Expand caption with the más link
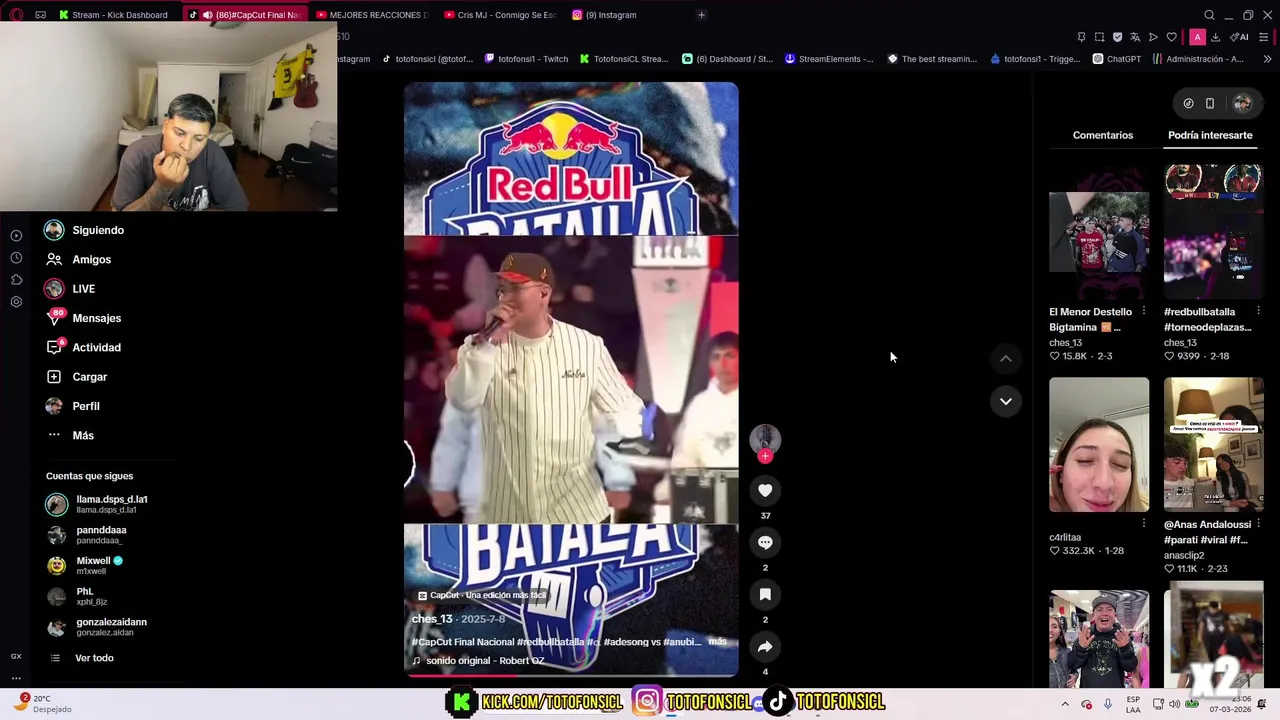The width and height of the screenshot is (1280, 720). (717, 641)
